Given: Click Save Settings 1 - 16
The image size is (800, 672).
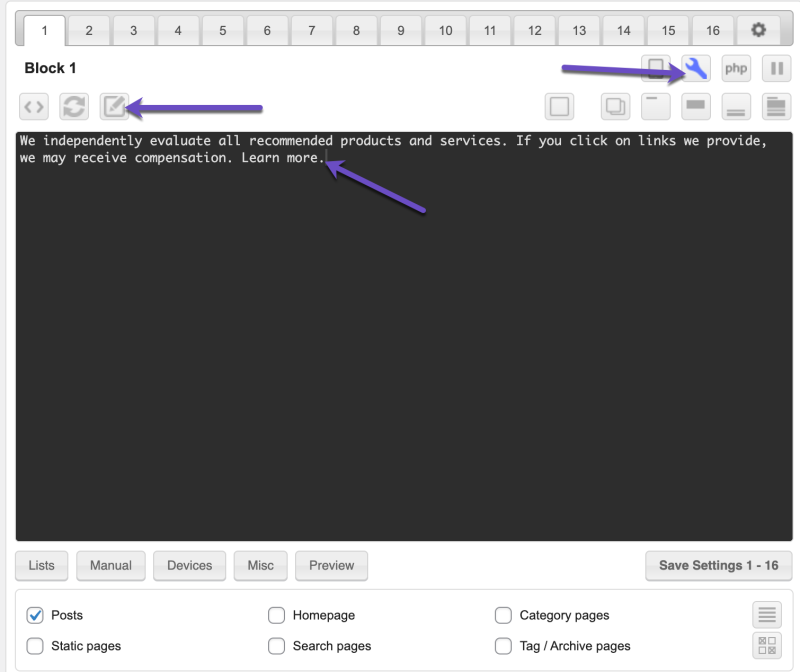Looking at the screenshot, I should (718, 565).
